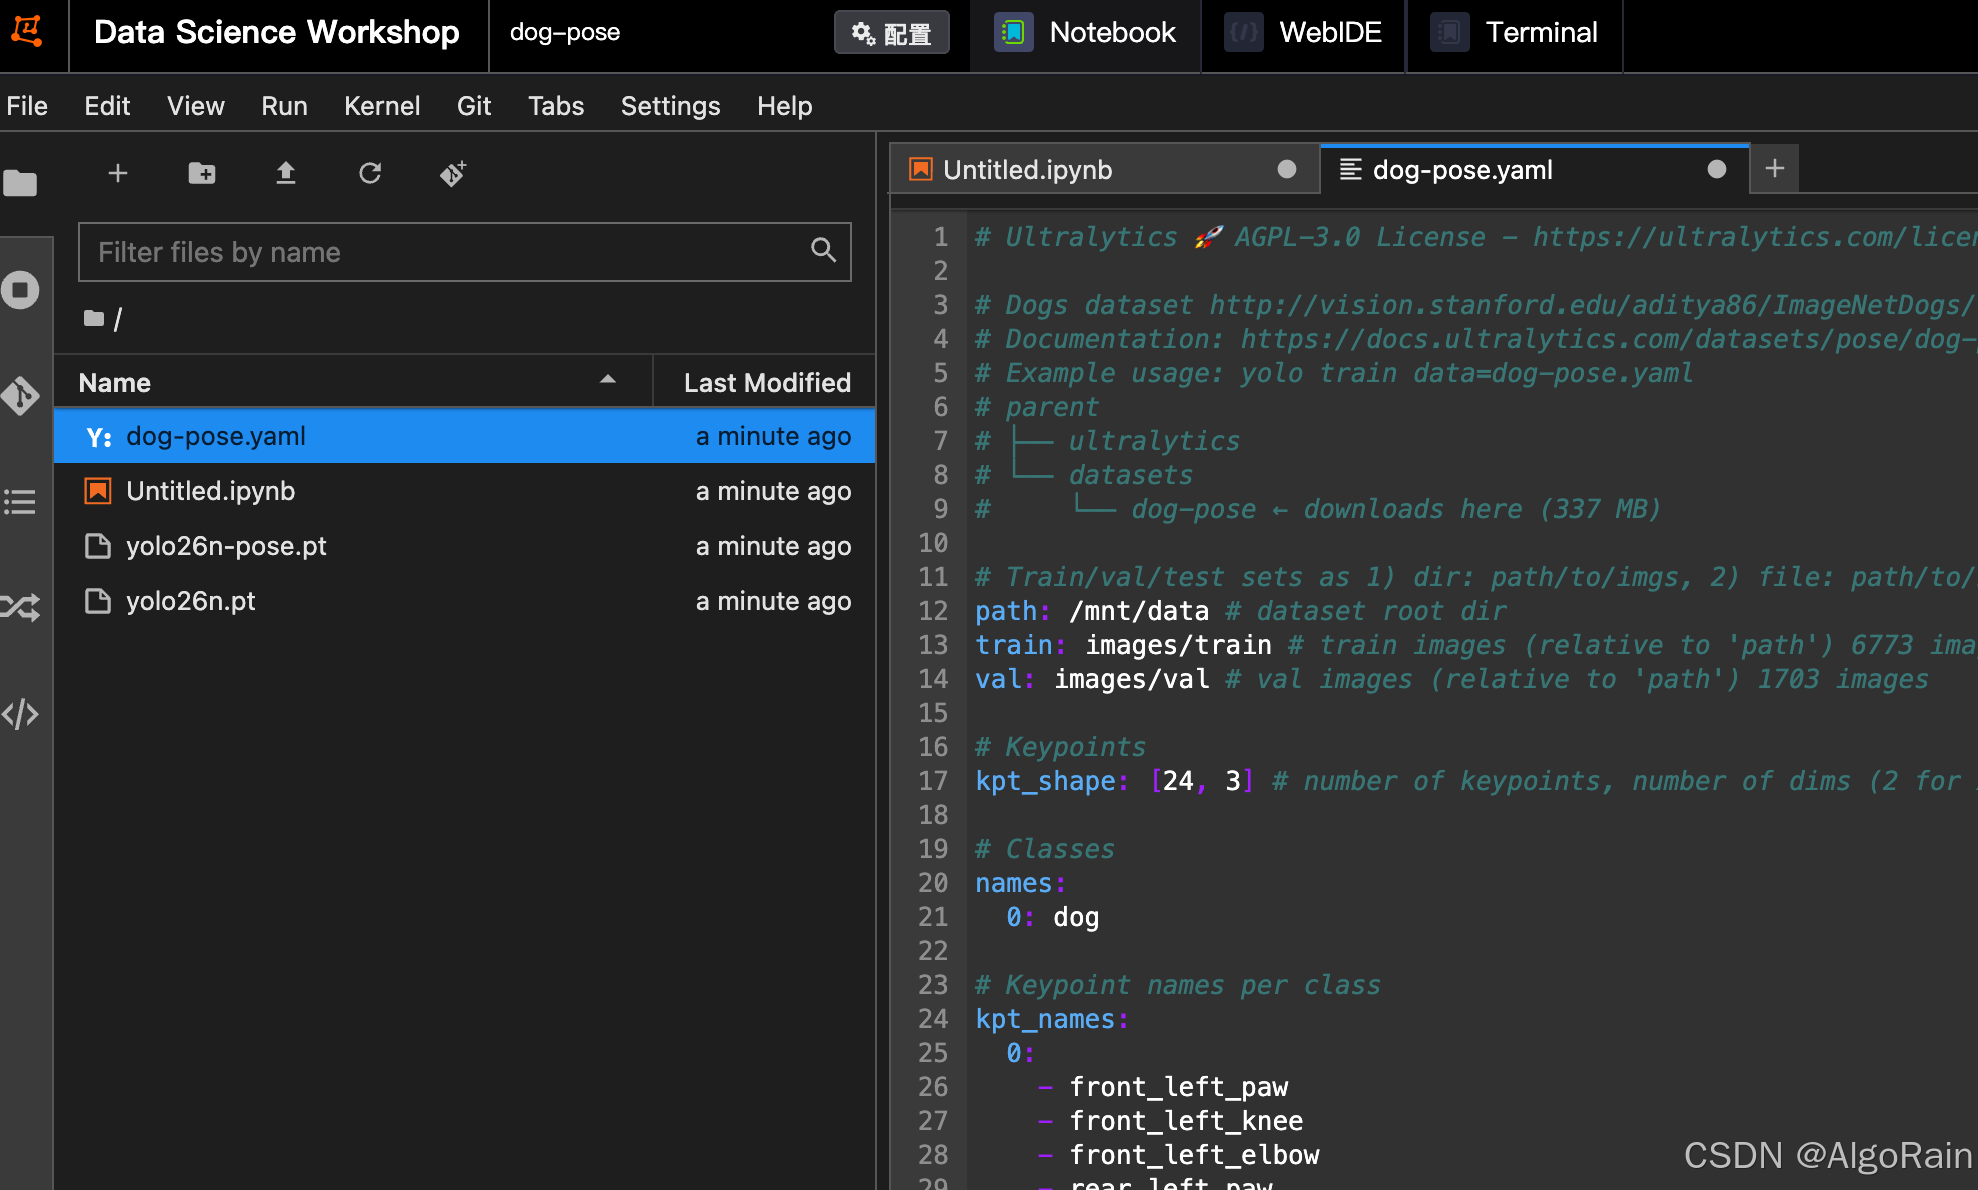This screenshot has height=1190, width=1978.
Task: Click the WebIDE icon in top bar
Action: (1243, 32)
